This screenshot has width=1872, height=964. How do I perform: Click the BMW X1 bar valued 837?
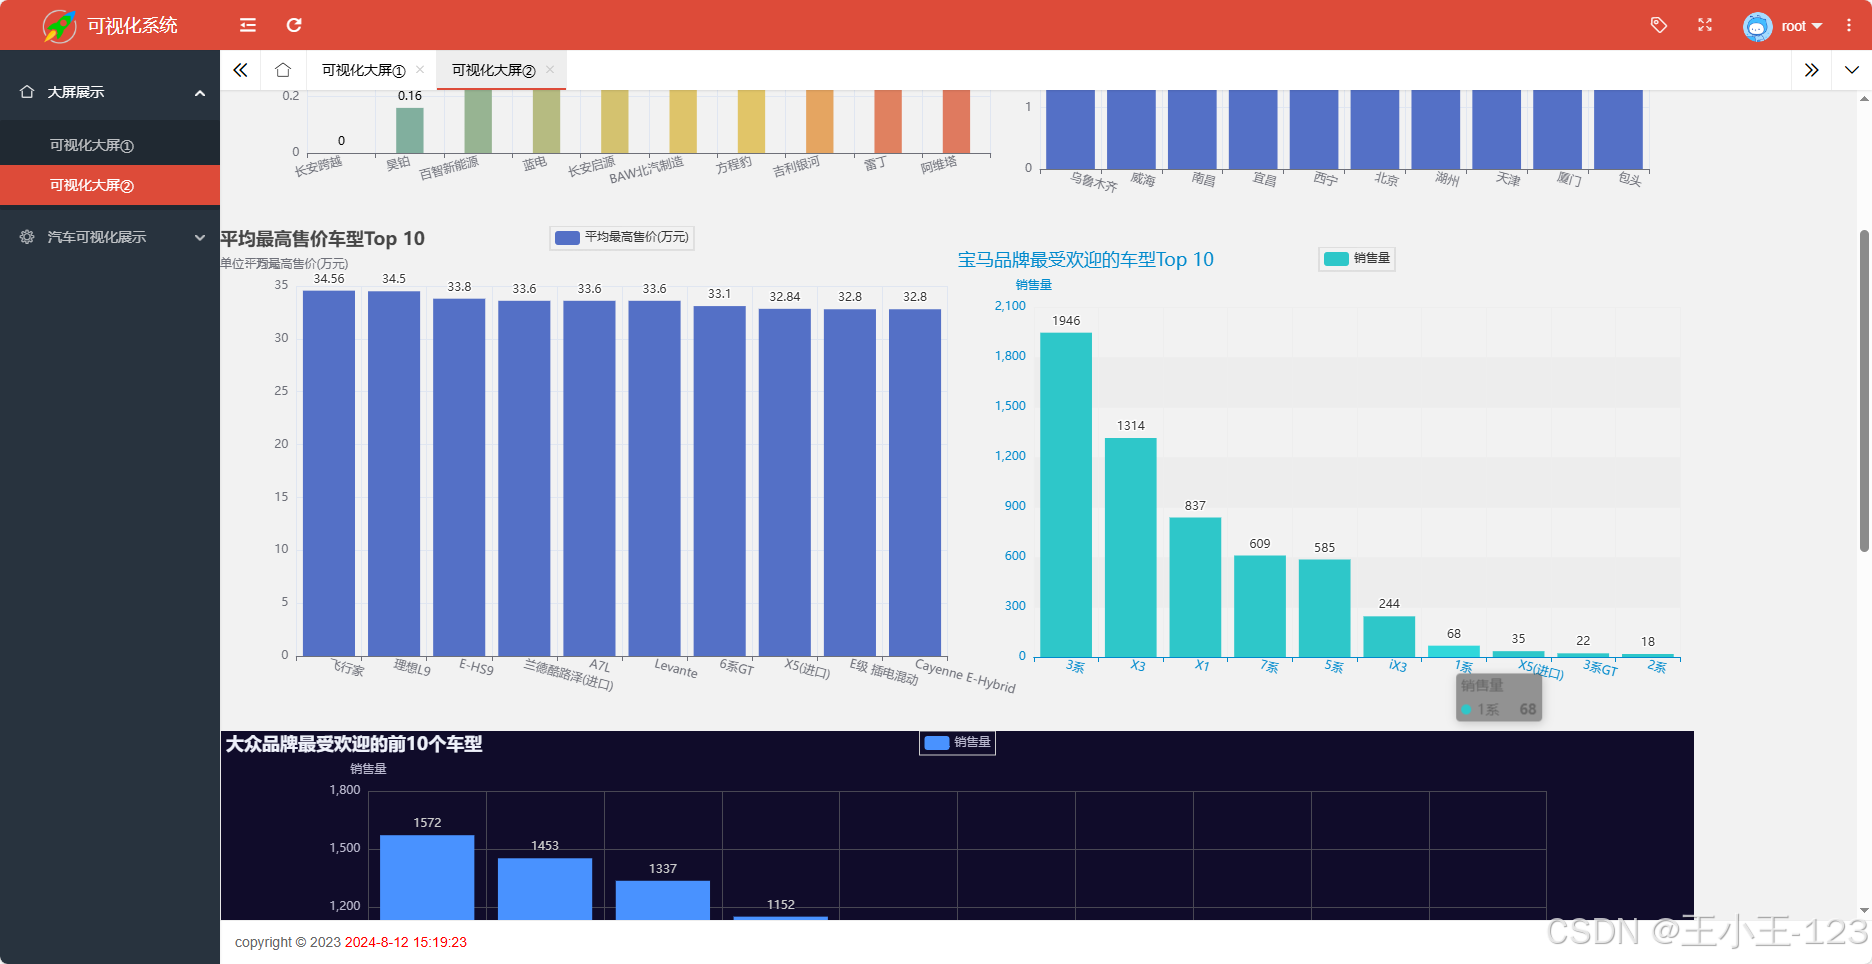pos(1195,587)
